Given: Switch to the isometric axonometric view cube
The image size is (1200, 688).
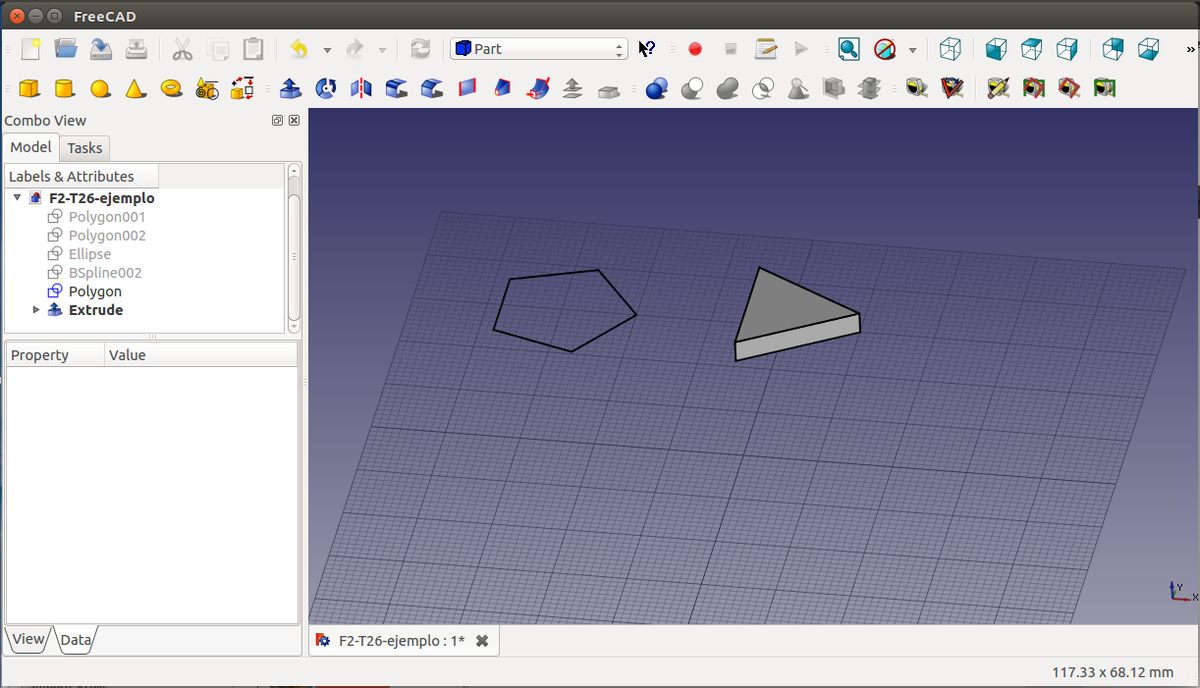Looking at the screenshot, I should 950,49.
